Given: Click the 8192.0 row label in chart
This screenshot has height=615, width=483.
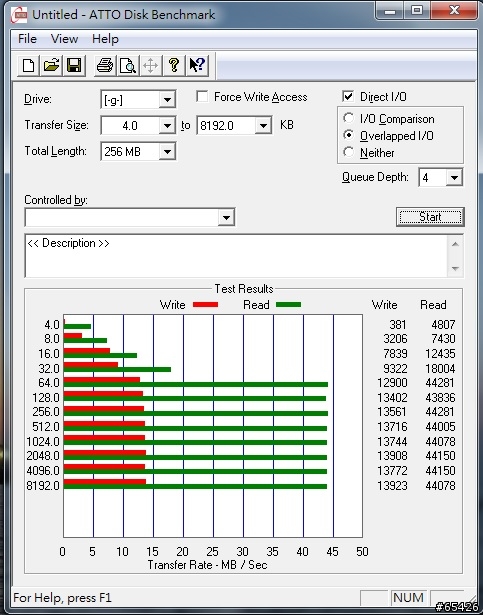Looking at the screenshot, I should click(43, 486).
